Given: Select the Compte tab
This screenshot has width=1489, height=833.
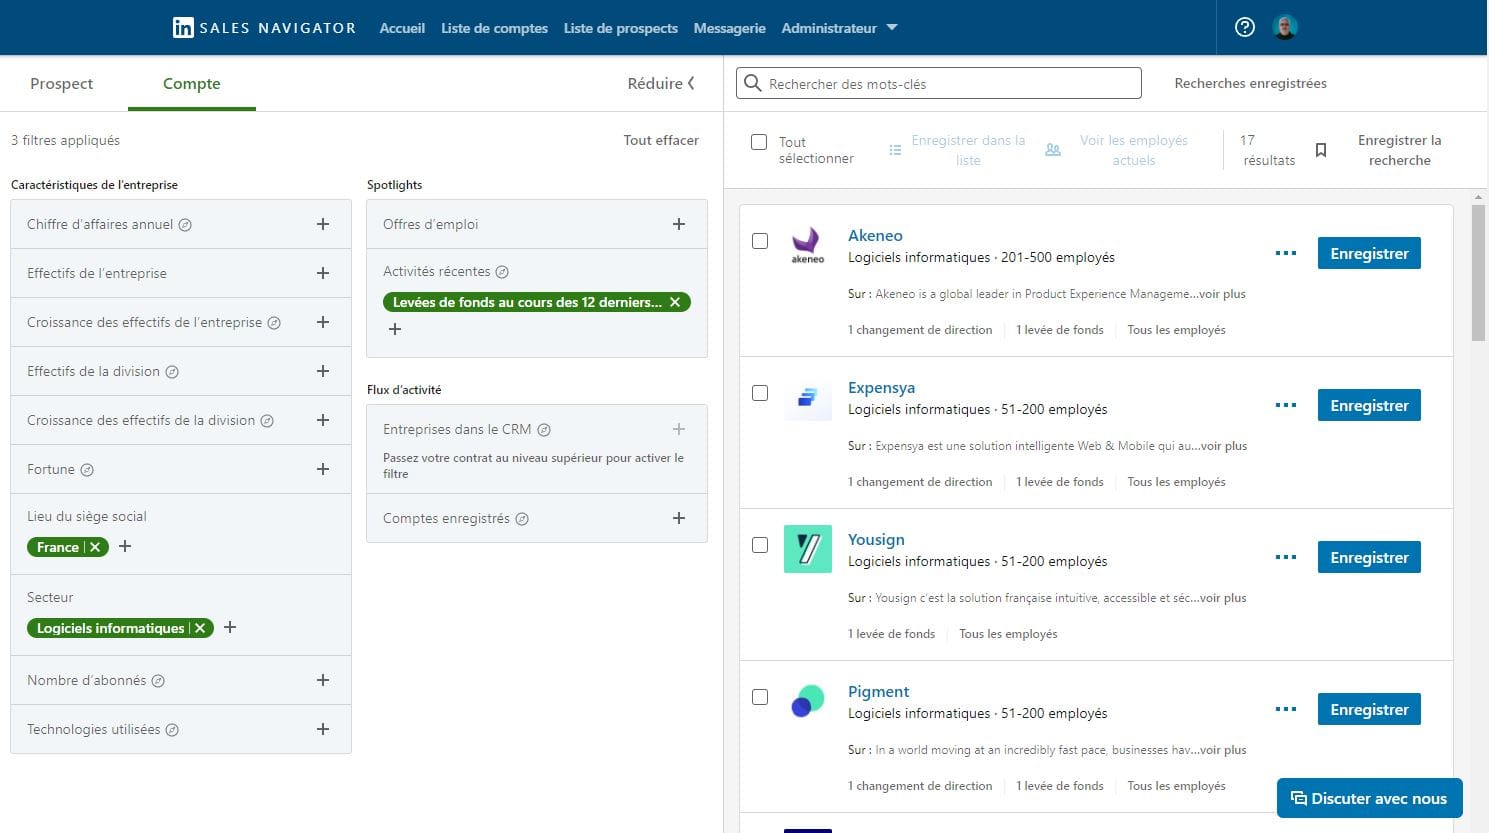Looking at the screenshot, I should [192, 84].
